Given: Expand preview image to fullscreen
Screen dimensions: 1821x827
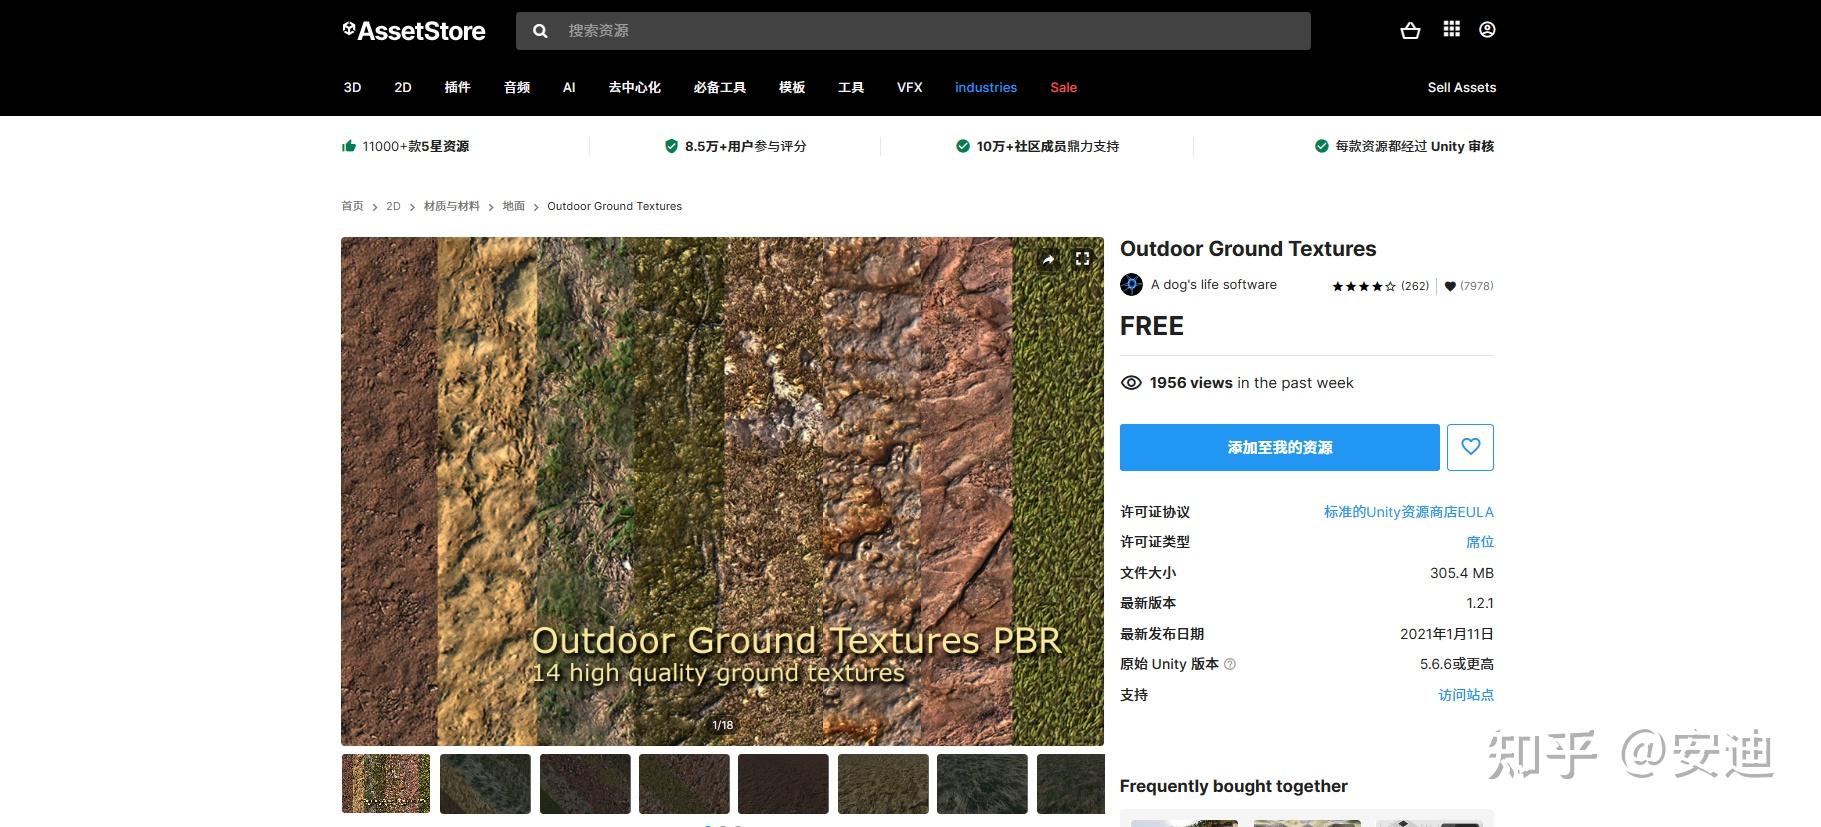Looking at the screenshot, I should [x=1082, y=259].
